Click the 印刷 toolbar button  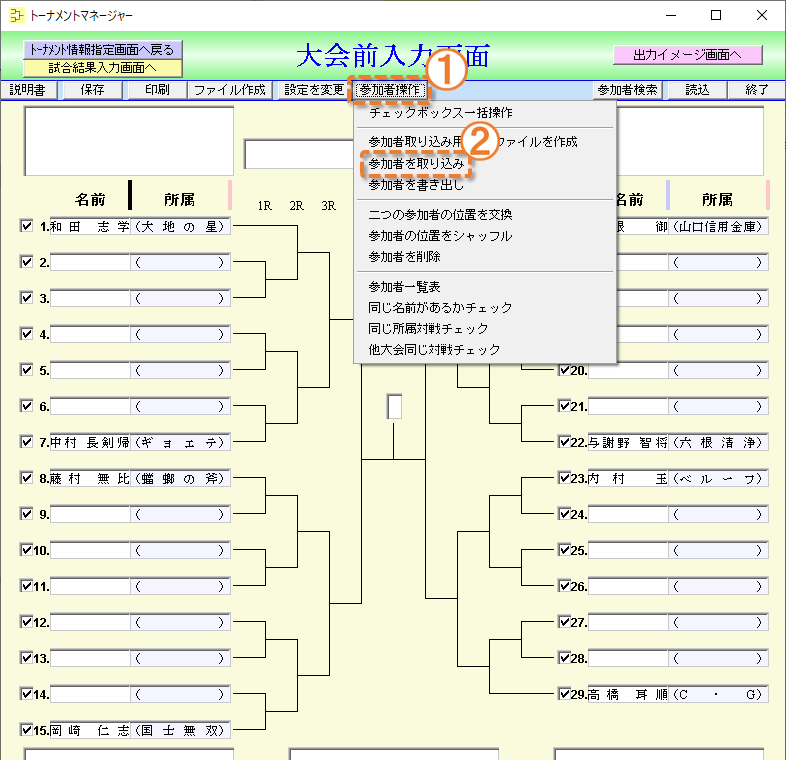[x=157, y=90]
